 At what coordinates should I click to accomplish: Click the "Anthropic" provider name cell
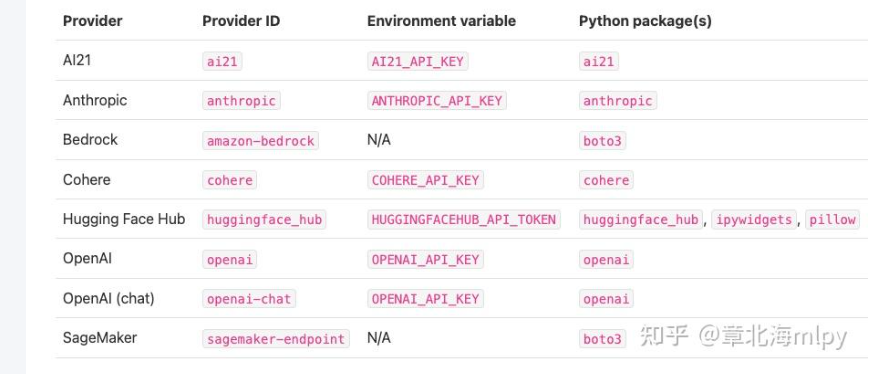pyautogui.click(x=95, y=100)
